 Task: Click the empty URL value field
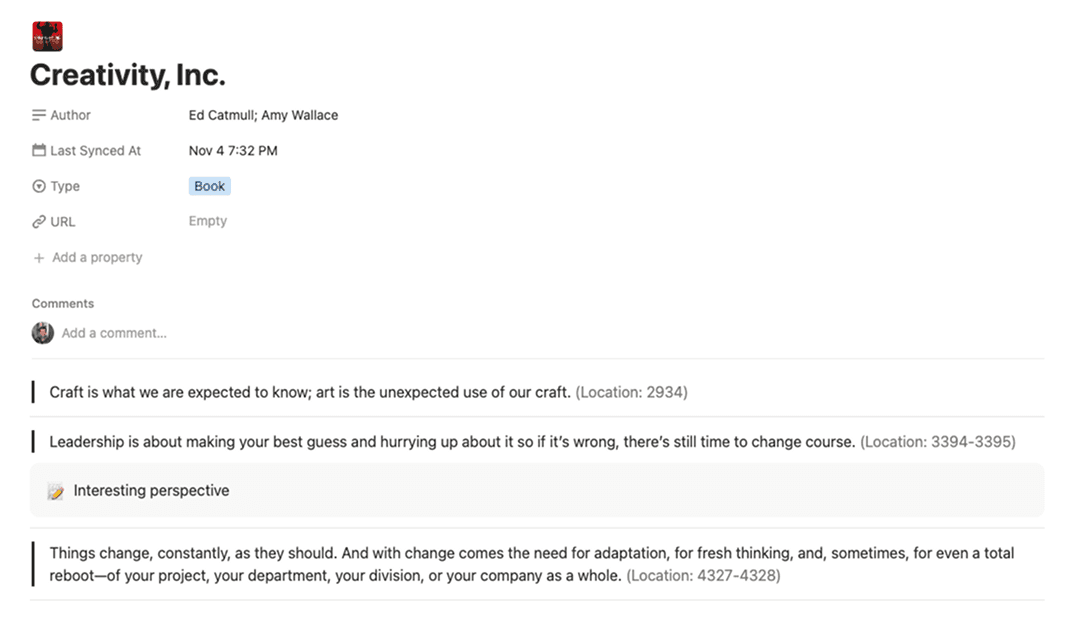pyautogui.click(x=208, y=221)
